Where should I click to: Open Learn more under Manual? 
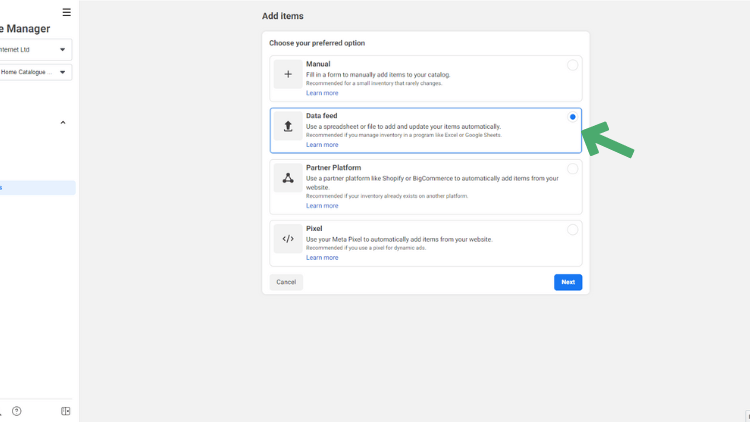(322, 93)
